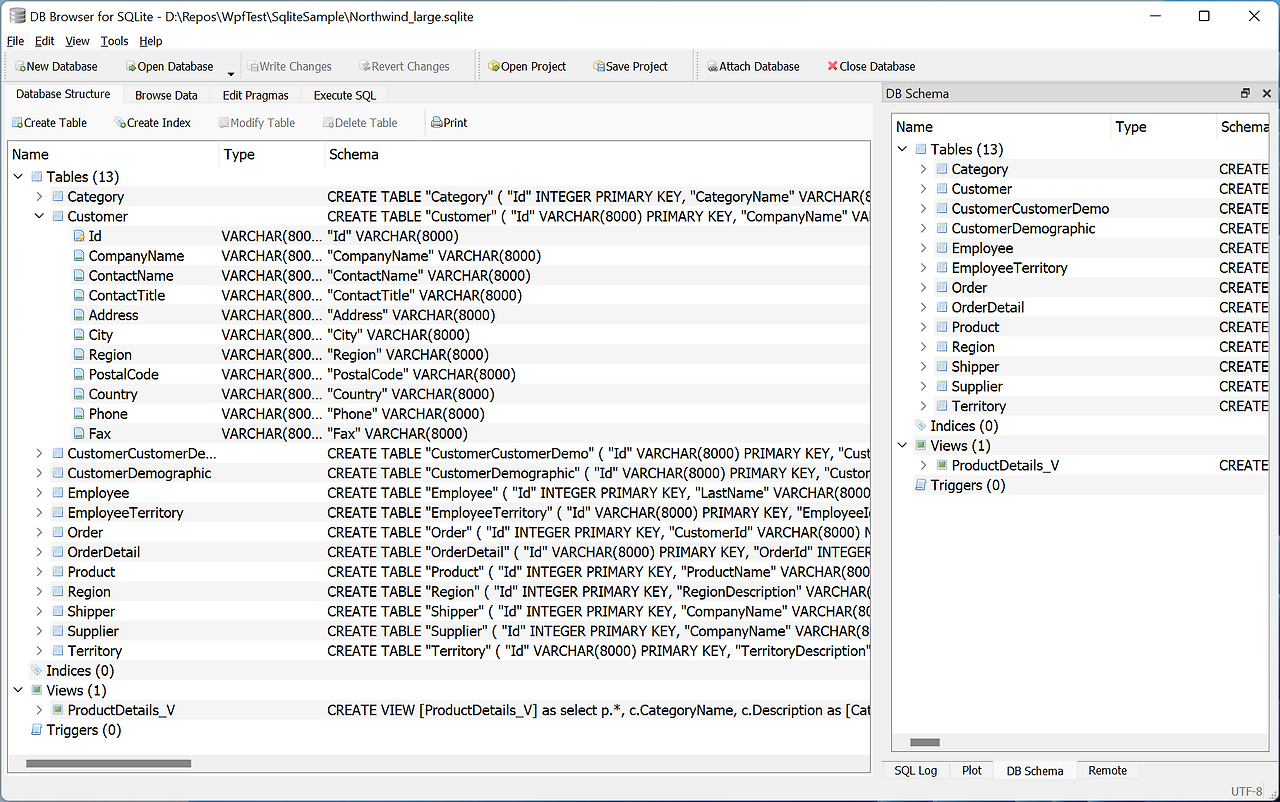Collapse the Customer table columns
The height and width of the screenshot is (802, 1280).
39,216
